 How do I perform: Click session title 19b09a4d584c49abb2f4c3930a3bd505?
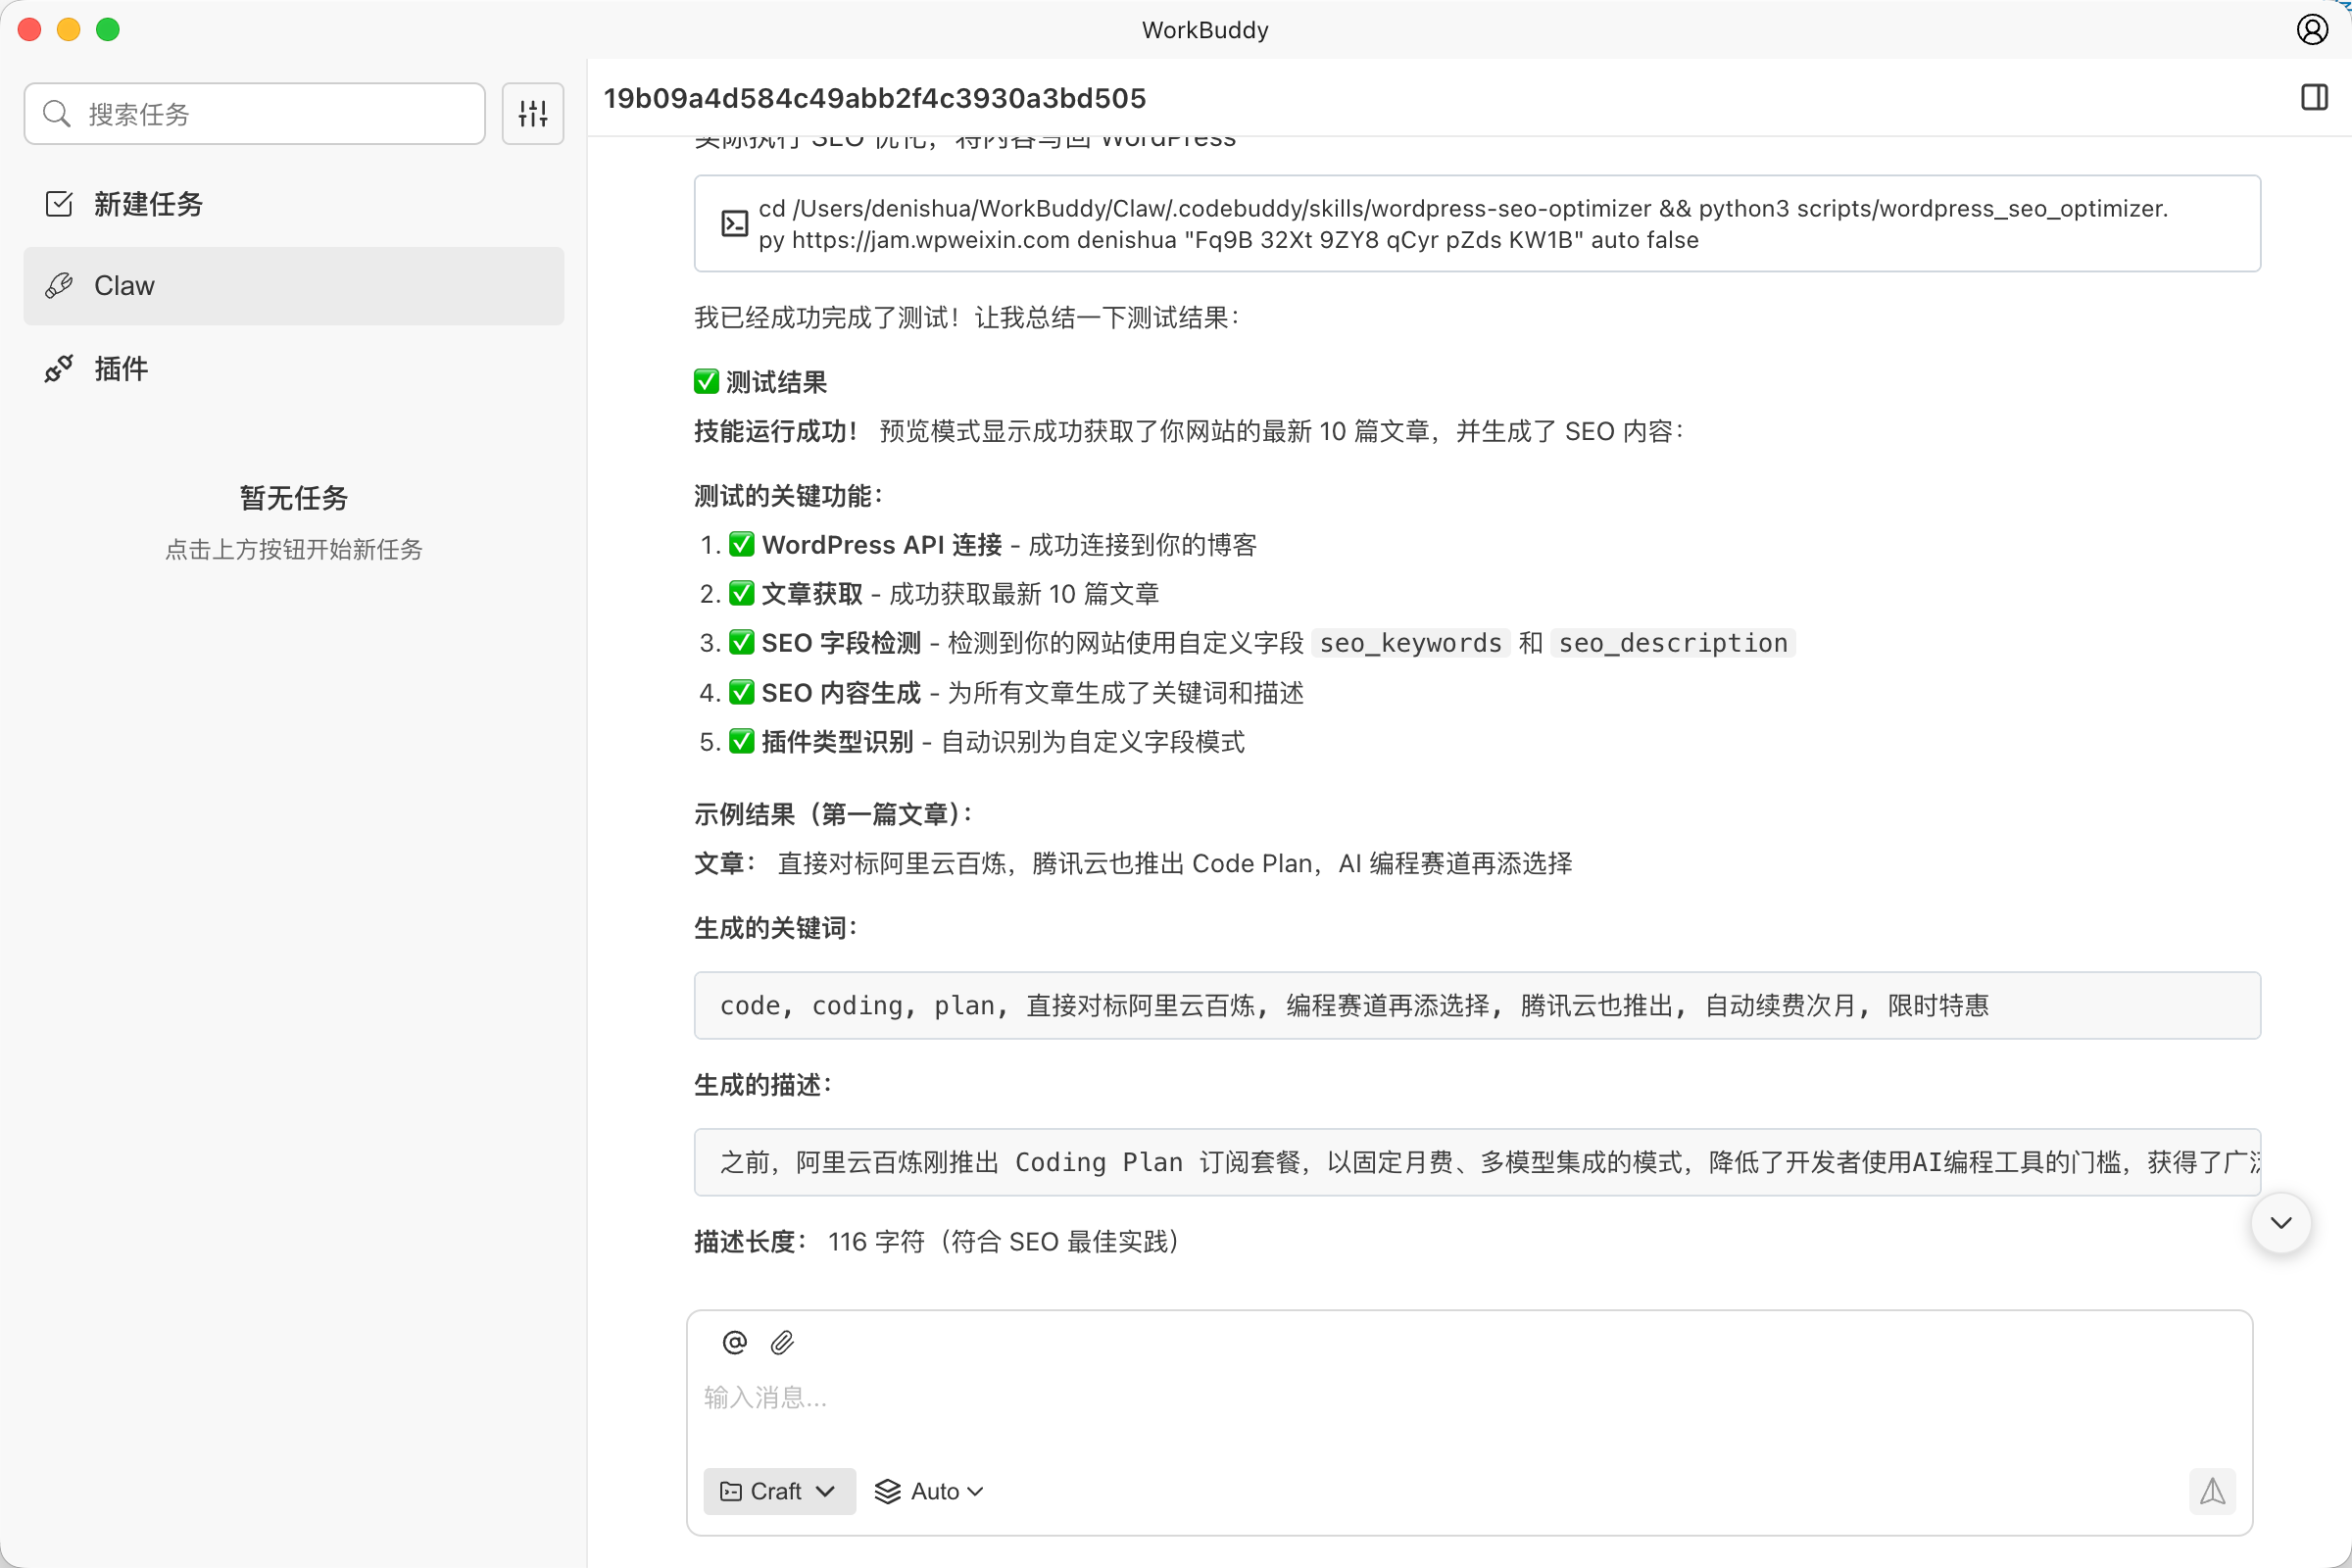(875, 98)
